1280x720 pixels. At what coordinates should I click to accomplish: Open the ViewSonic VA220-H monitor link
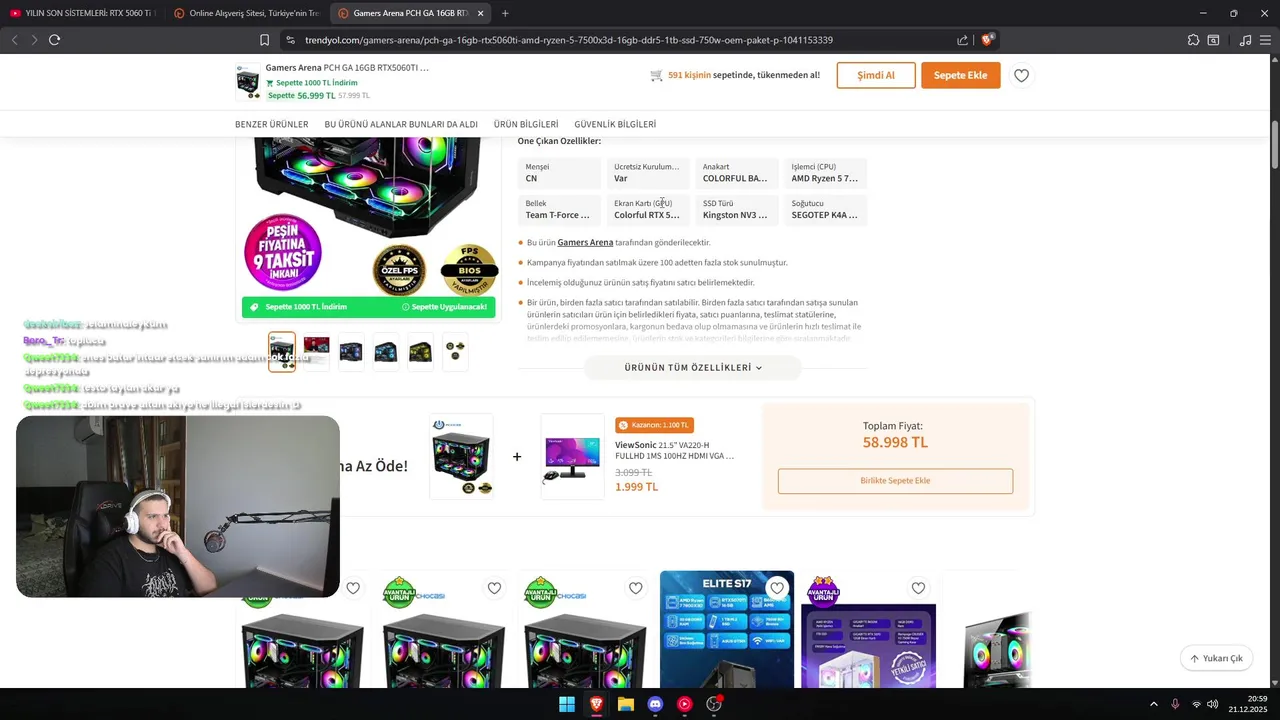[x=675, y=450]
